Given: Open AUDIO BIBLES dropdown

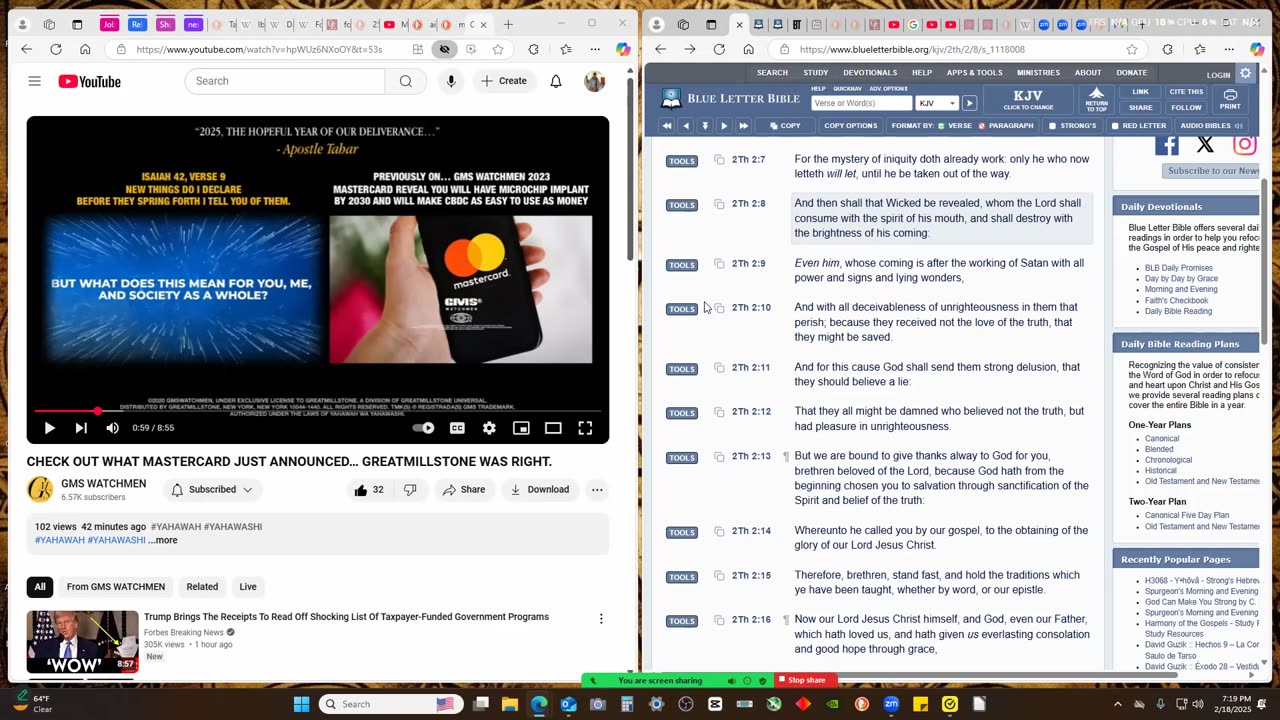Looking at the screenshot, I should (1211, 126).
